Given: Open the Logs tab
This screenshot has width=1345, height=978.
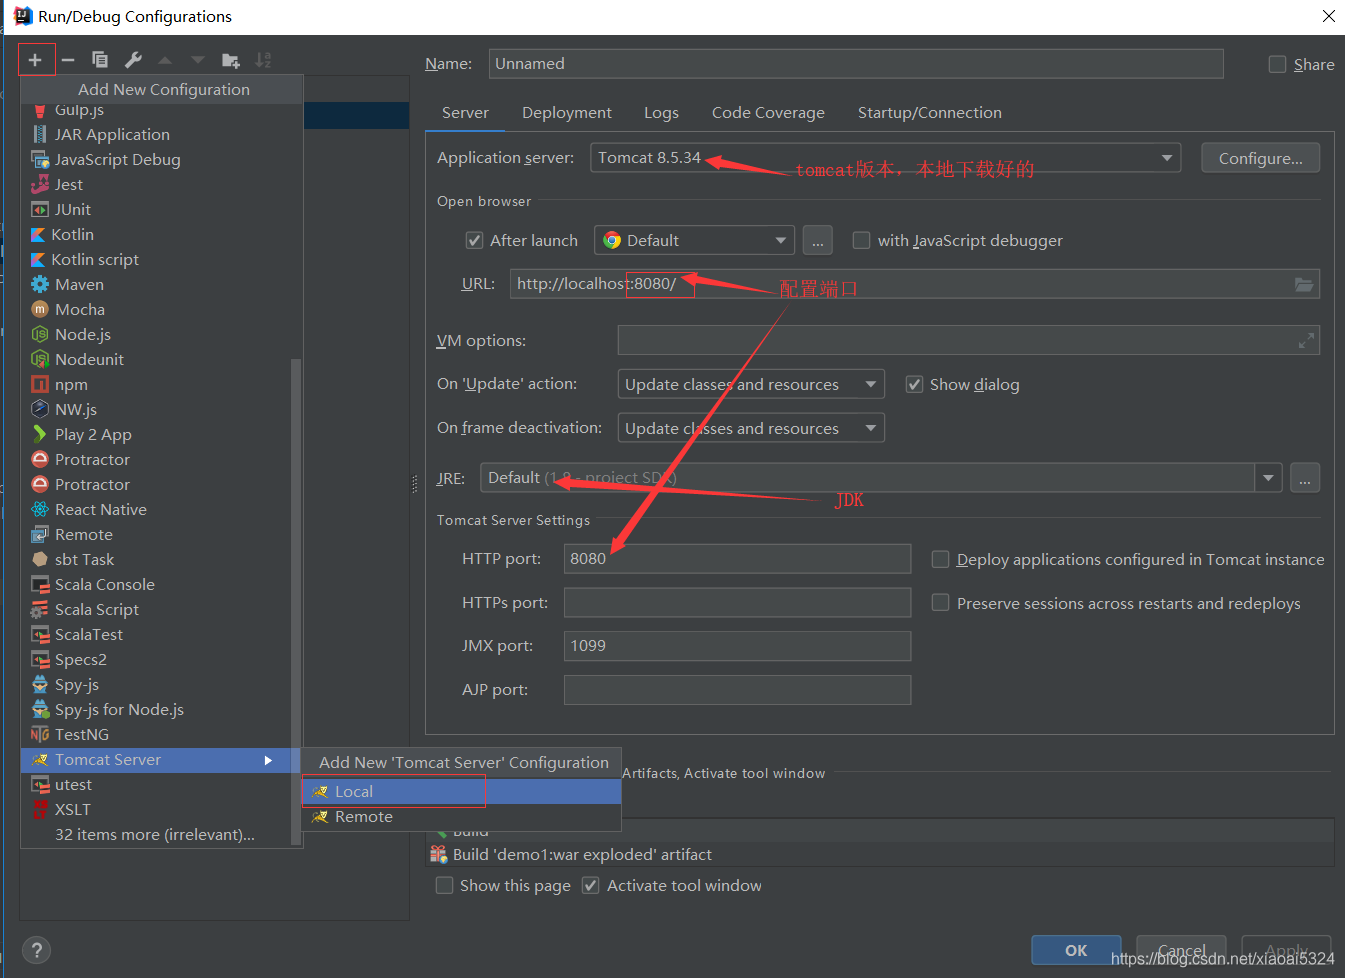Looking at the screenshot, I should [x=661, y=113].
